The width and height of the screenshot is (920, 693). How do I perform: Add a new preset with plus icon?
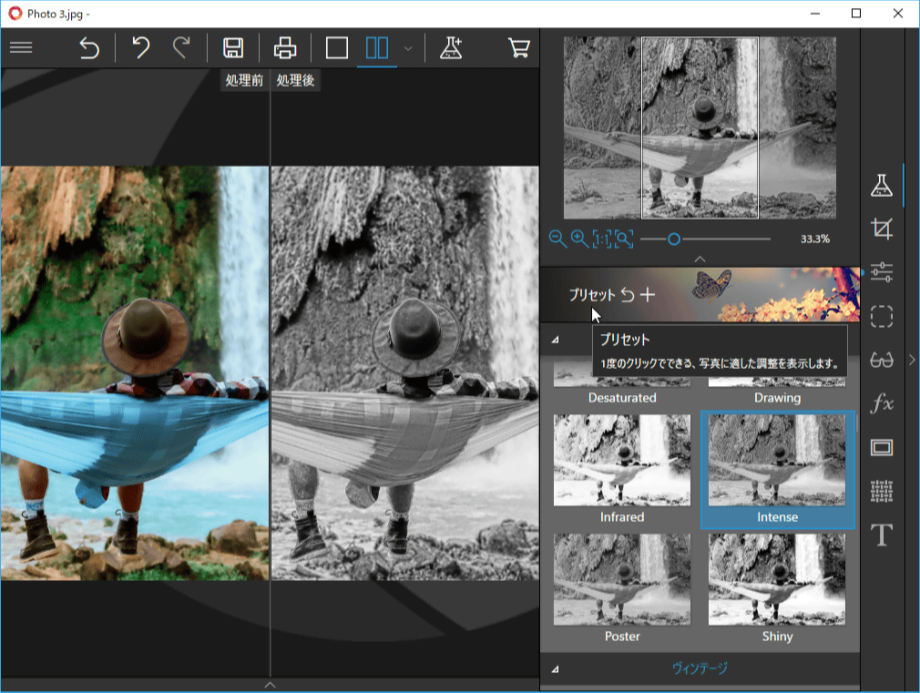647,295
